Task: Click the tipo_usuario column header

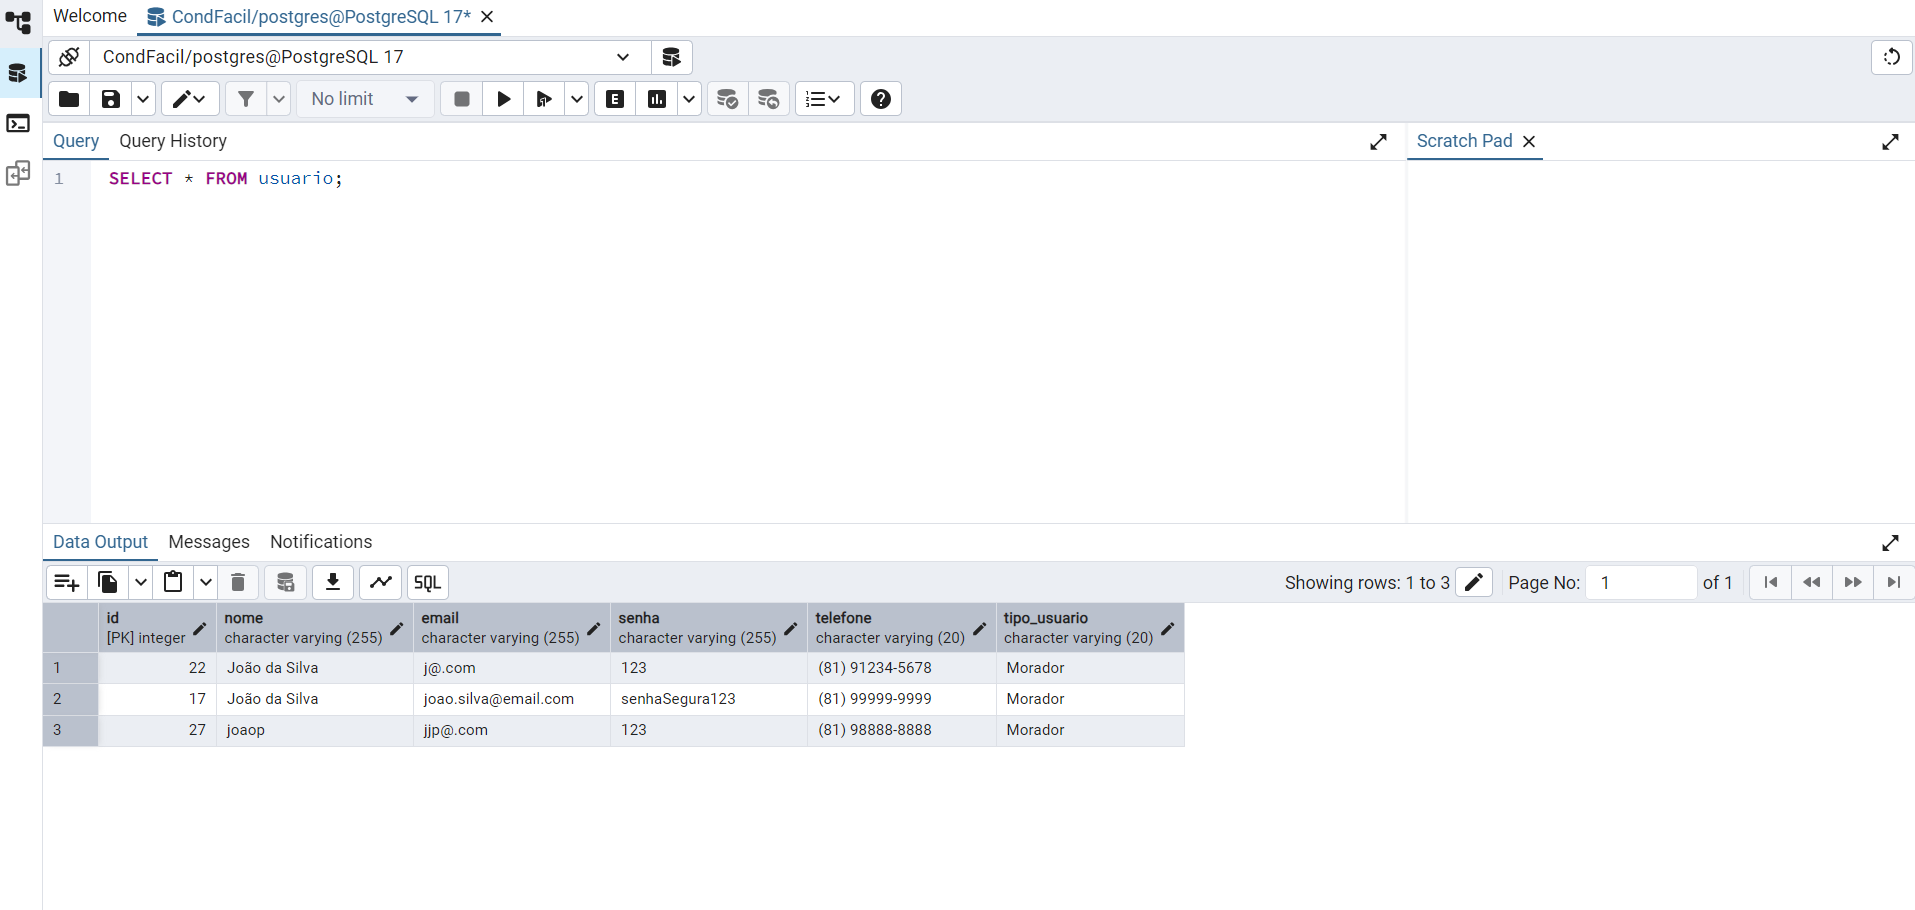Action: (1090, 627)
